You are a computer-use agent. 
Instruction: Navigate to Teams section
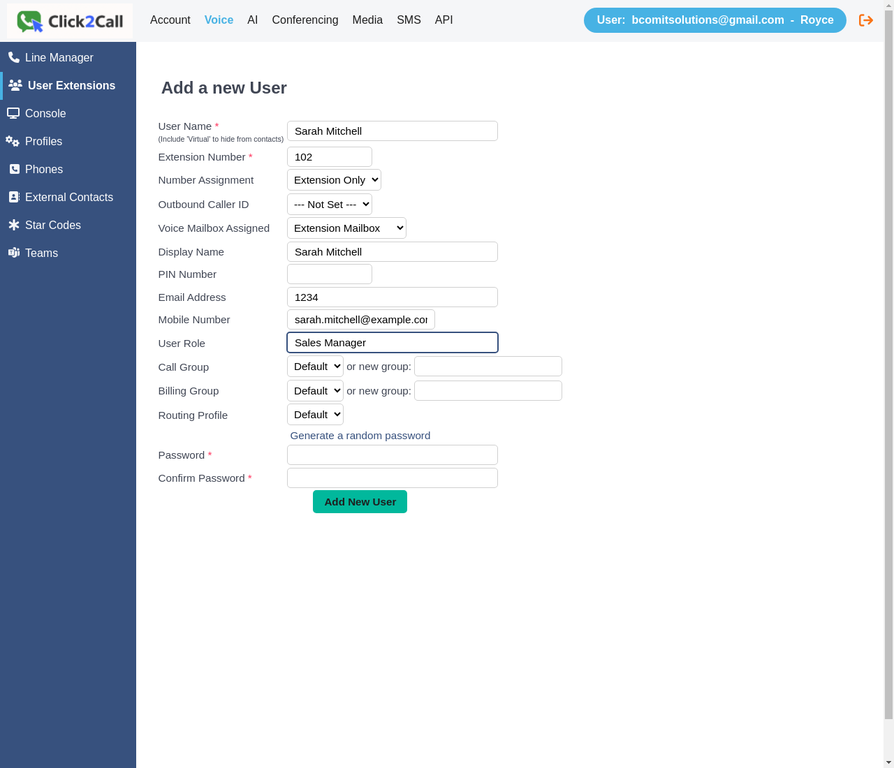(41, 253)
